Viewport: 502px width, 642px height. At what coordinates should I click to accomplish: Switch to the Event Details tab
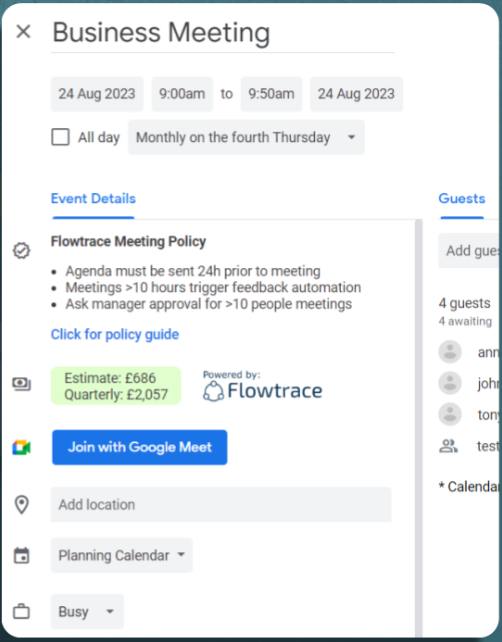click(x=93, y=199)
